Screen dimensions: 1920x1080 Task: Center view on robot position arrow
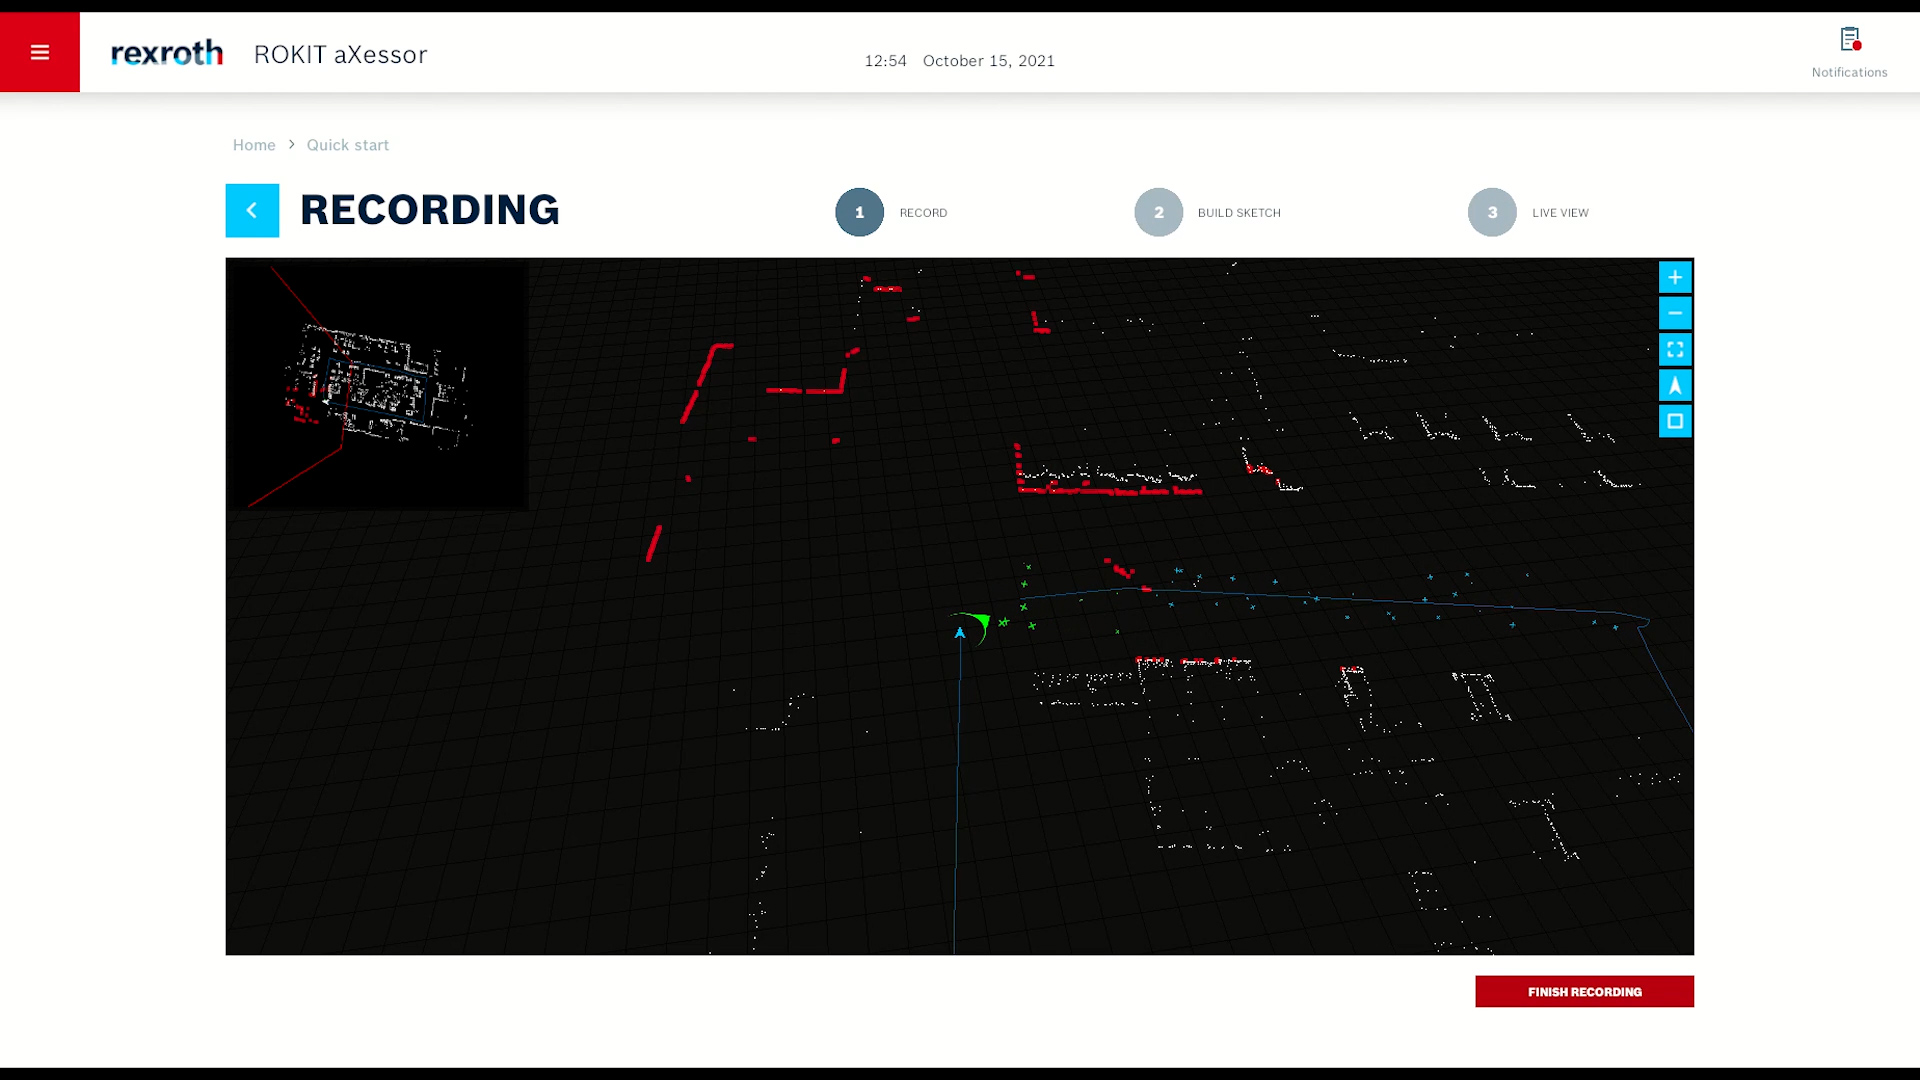point(1675,385)
